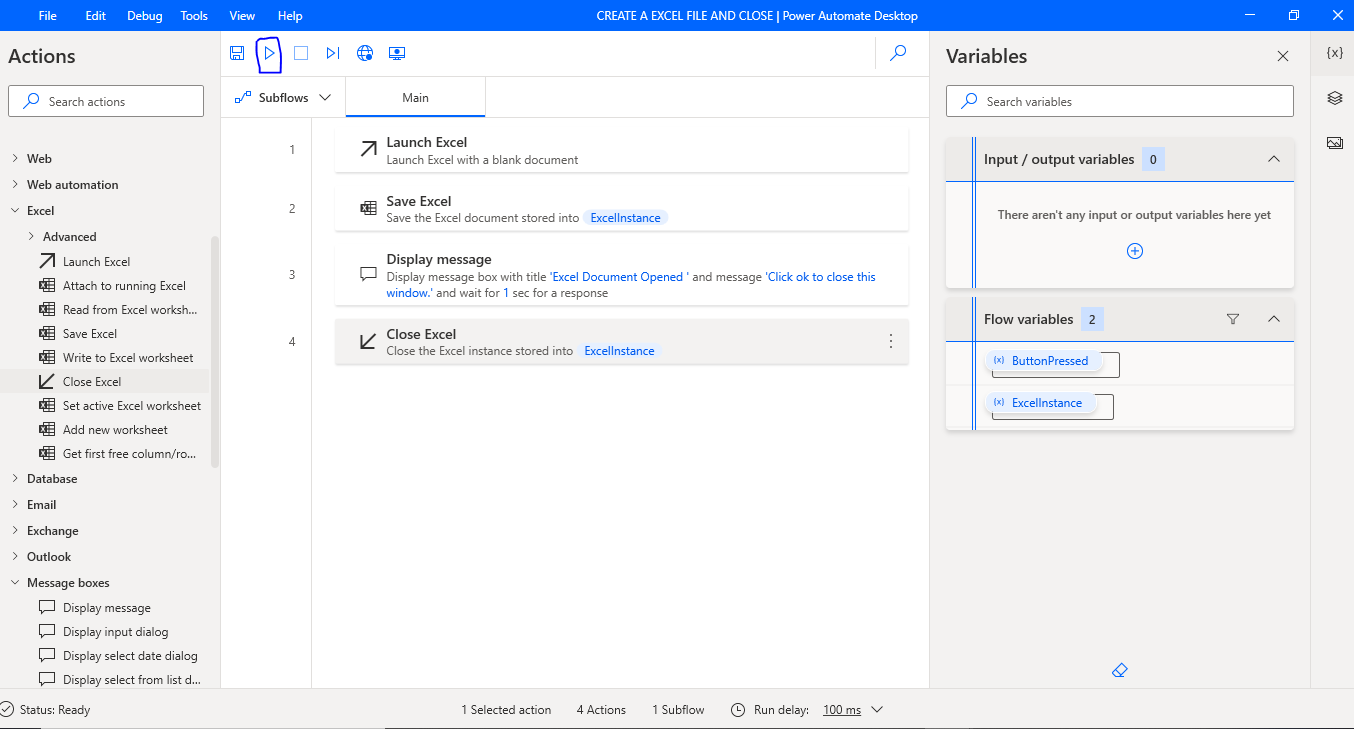Toggle the variables {x} pane icon

(1334, 53)
